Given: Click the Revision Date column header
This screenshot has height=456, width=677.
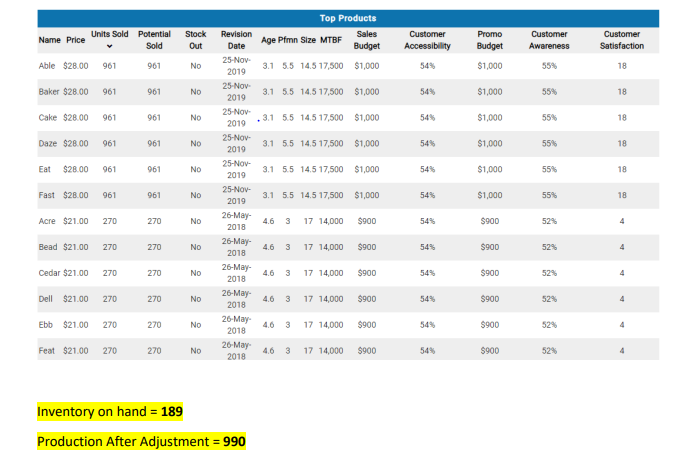Looking at the screenshot, I should pos(236,40).
